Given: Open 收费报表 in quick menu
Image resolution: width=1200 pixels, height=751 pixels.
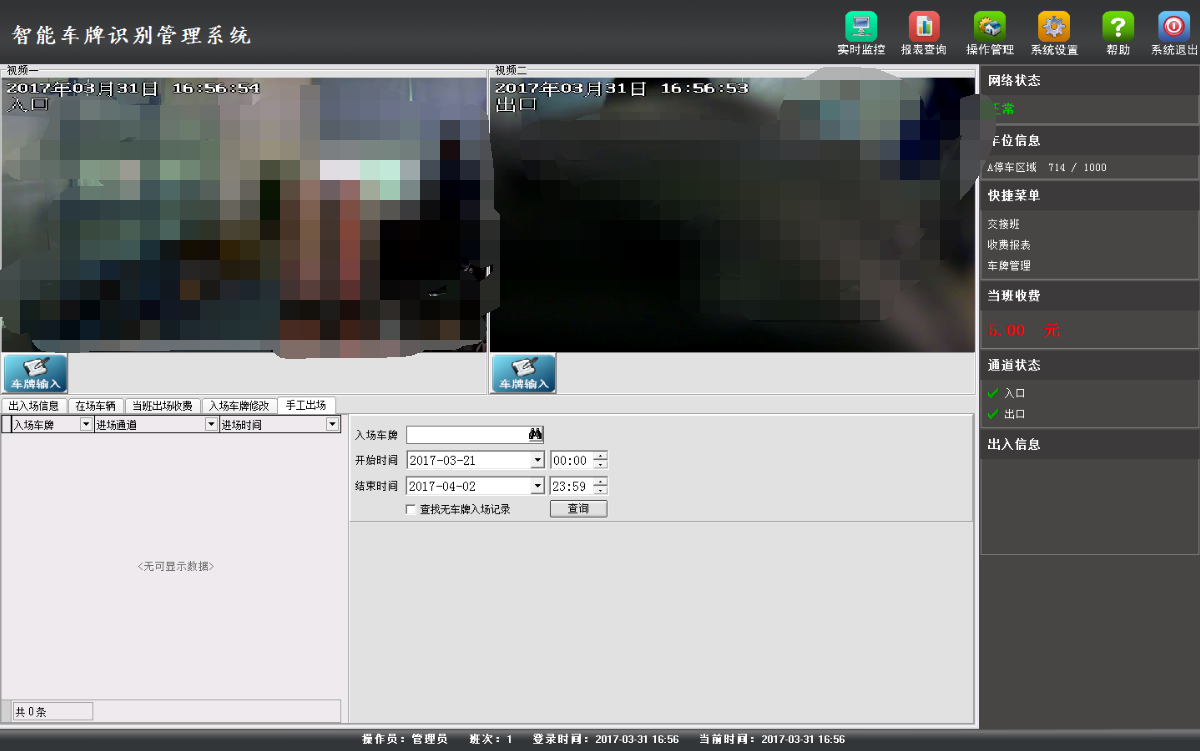Looking at the screenshot, I should (1008, 245).
